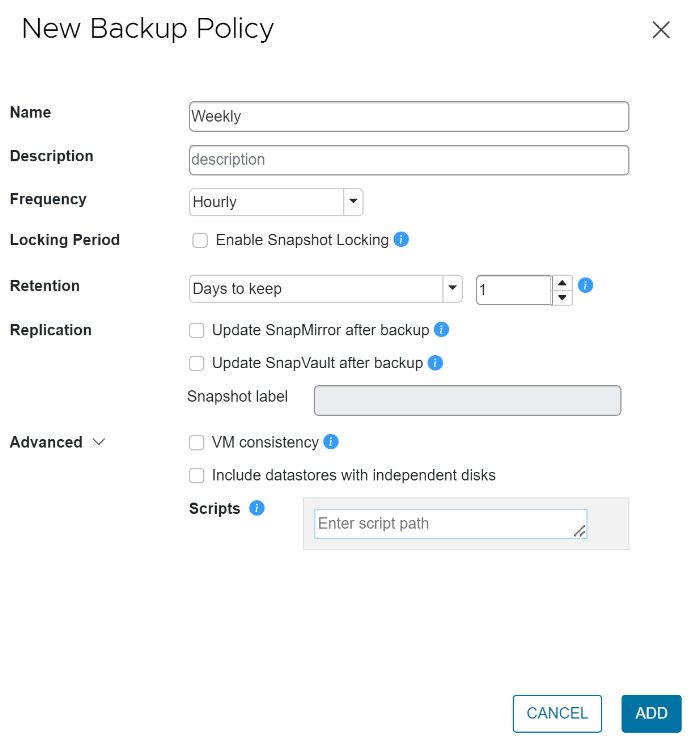Viewport: 691px width, 740px height.
Task: Click the Description input field
Action: coord(408,160)
